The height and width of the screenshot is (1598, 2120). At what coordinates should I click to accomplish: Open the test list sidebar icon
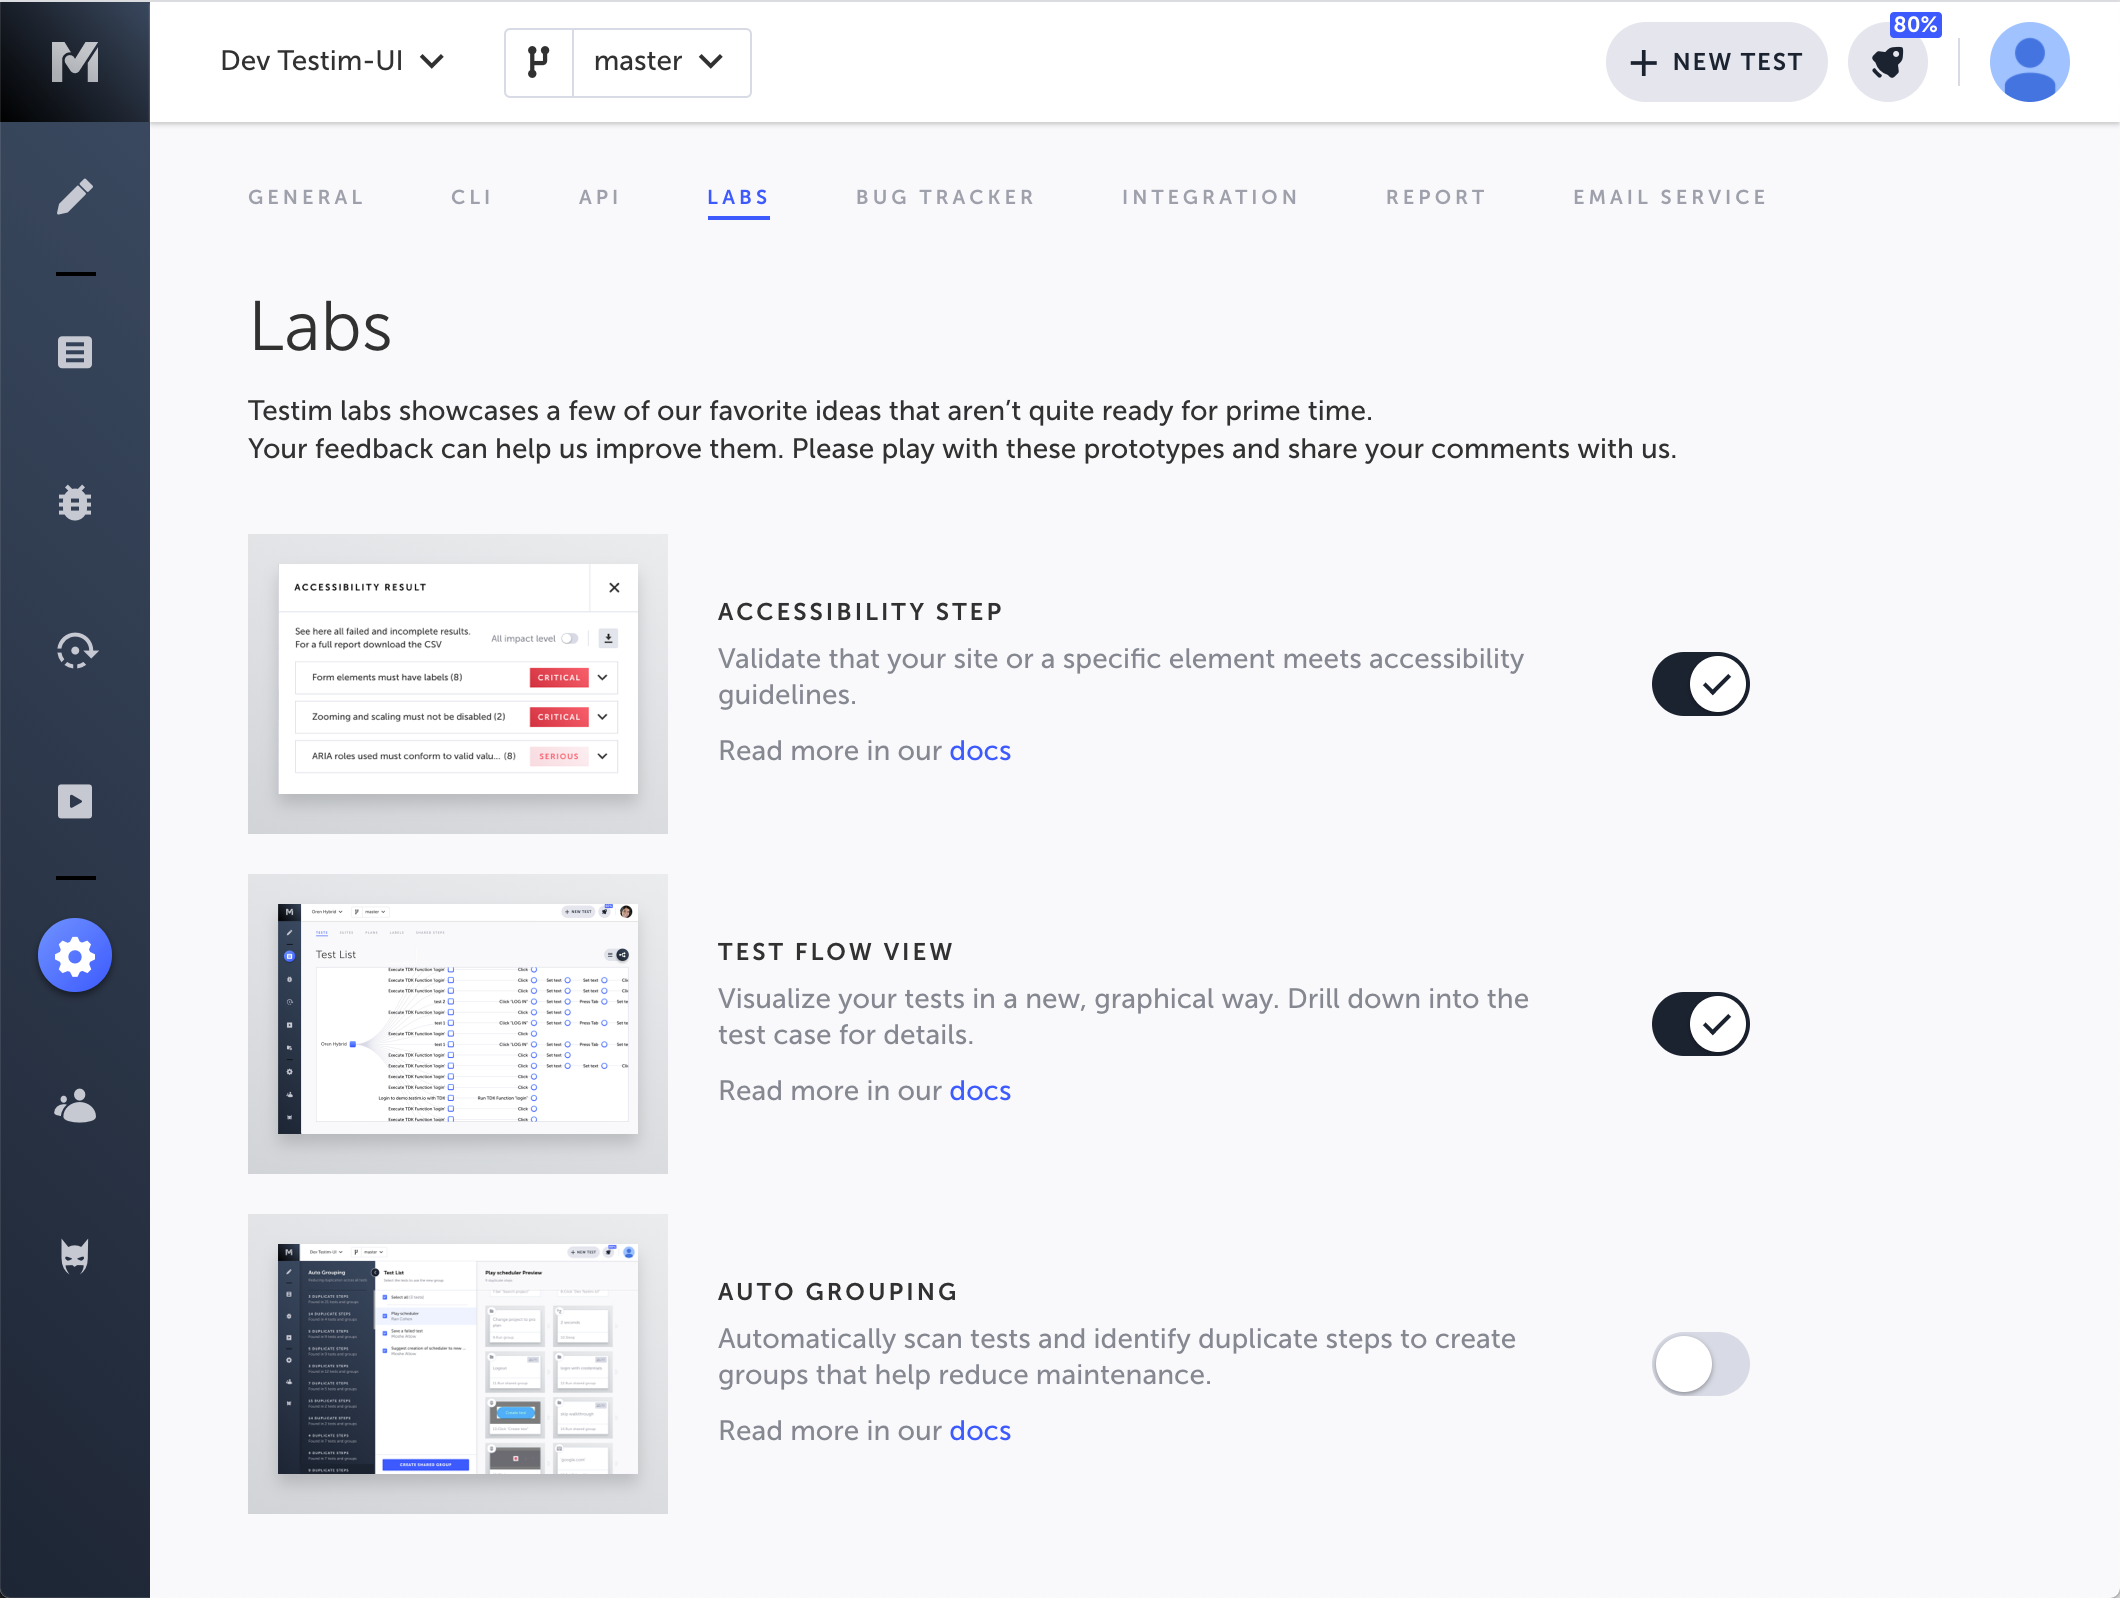click(x=75, y=352)
